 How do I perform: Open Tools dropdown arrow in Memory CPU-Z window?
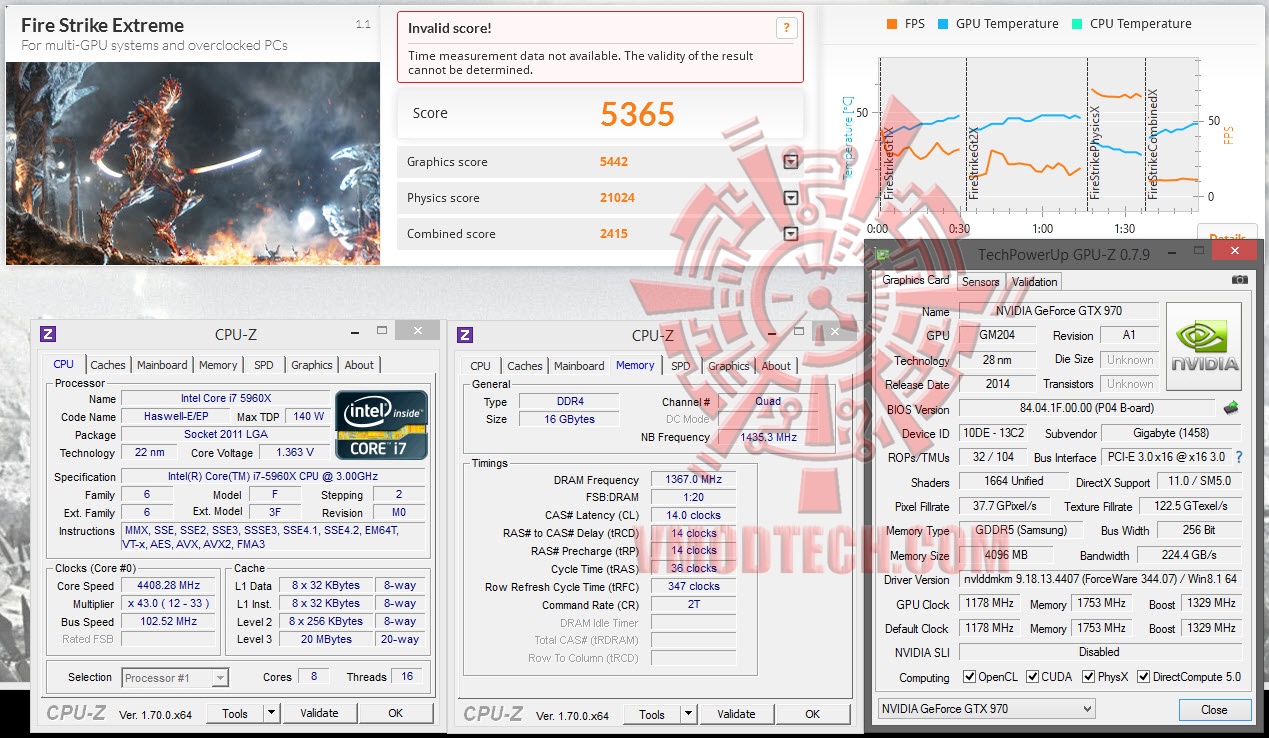pyautogui.click(x=689, y=714)
